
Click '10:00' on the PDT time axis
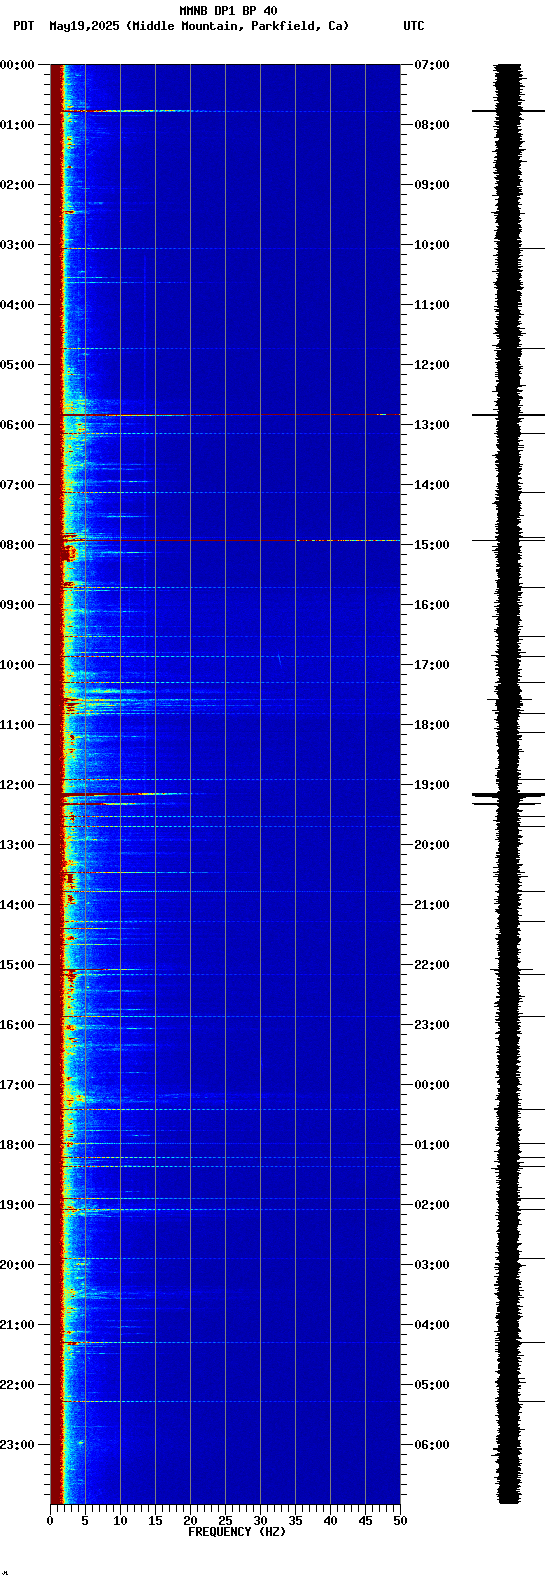tap(17, 665)
